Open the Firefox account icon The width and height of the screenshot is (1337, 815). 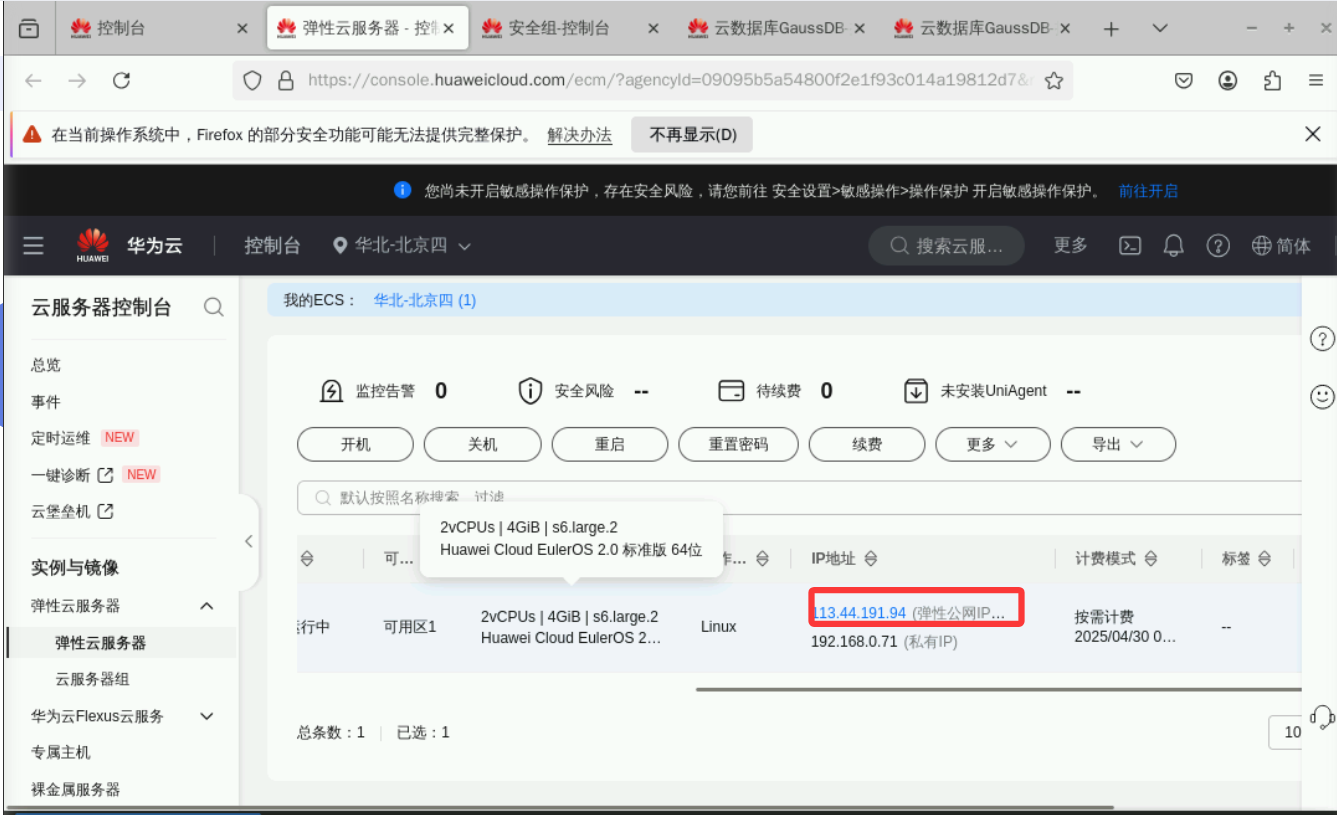coord(1228,81)
